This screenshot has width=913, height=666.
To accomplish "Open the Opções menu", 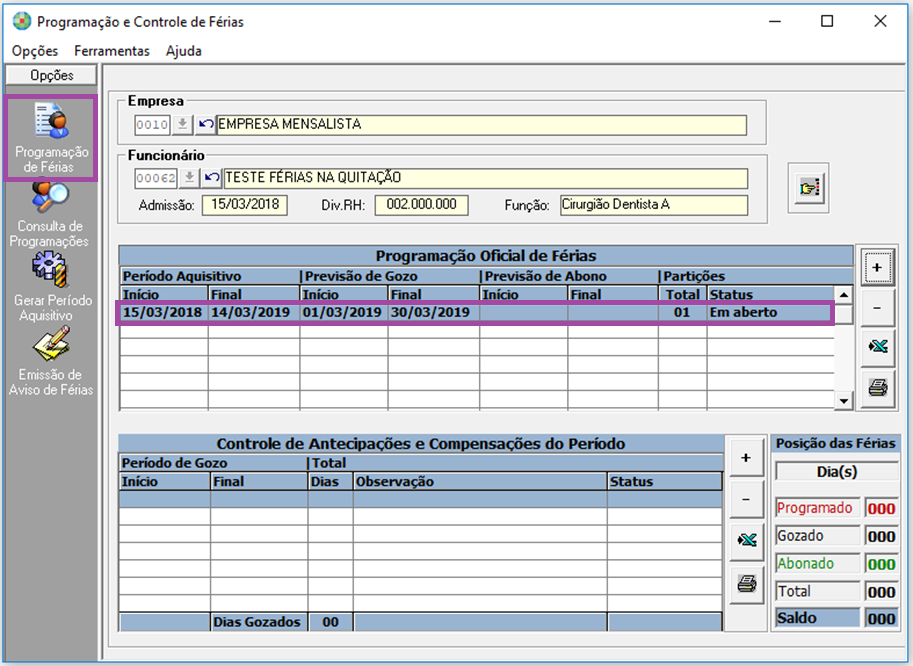I will tap(35, 51).
